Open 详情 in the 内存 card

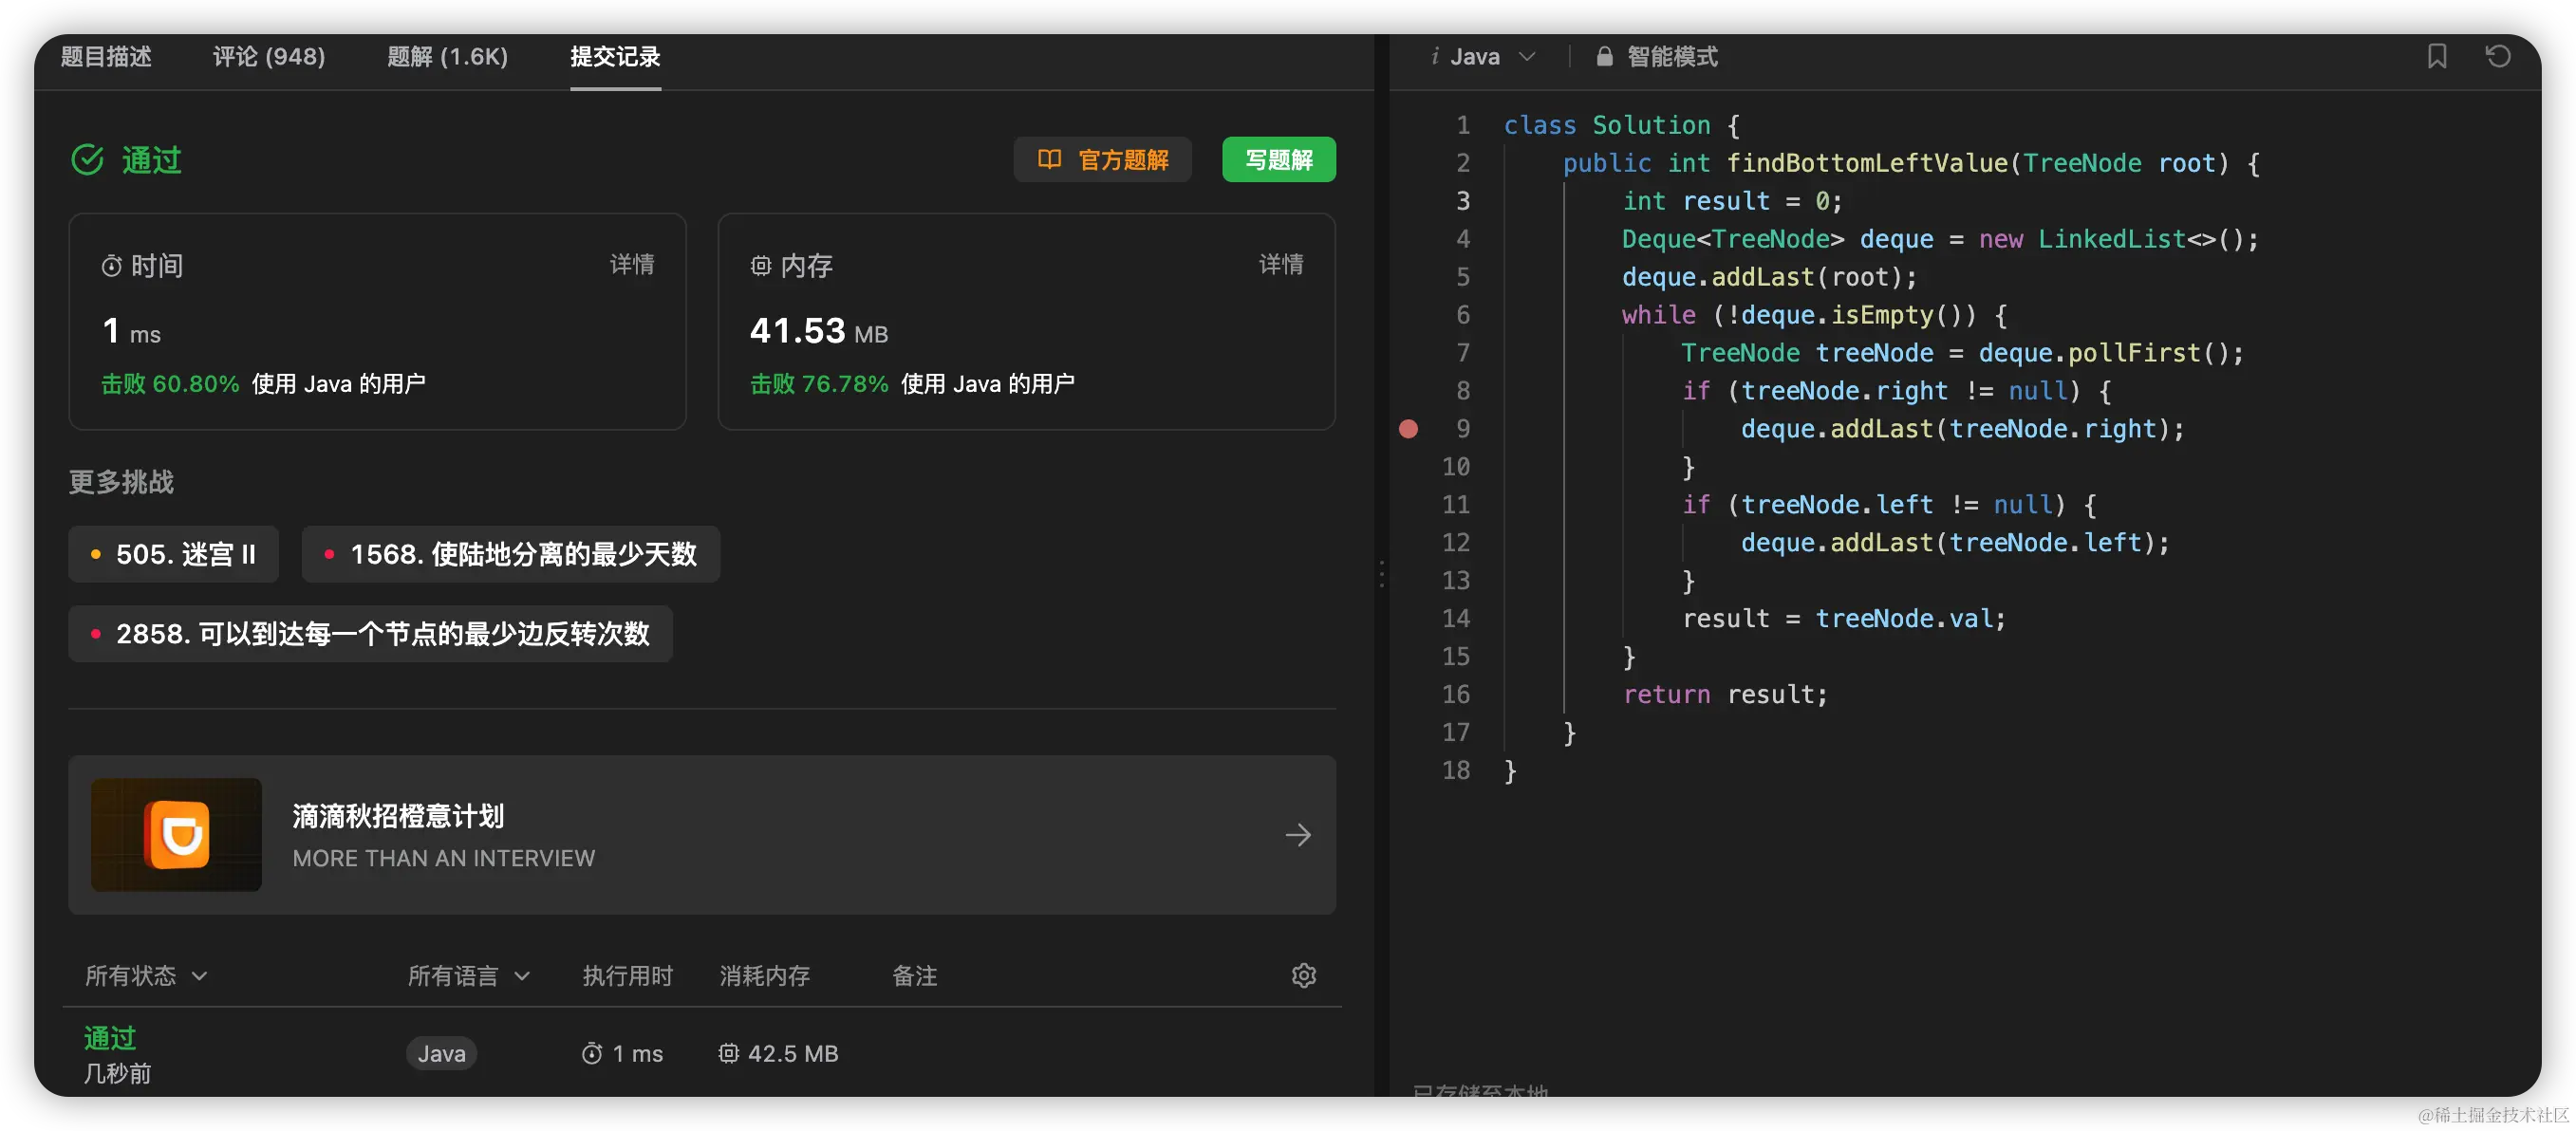tap(1280, 264)
